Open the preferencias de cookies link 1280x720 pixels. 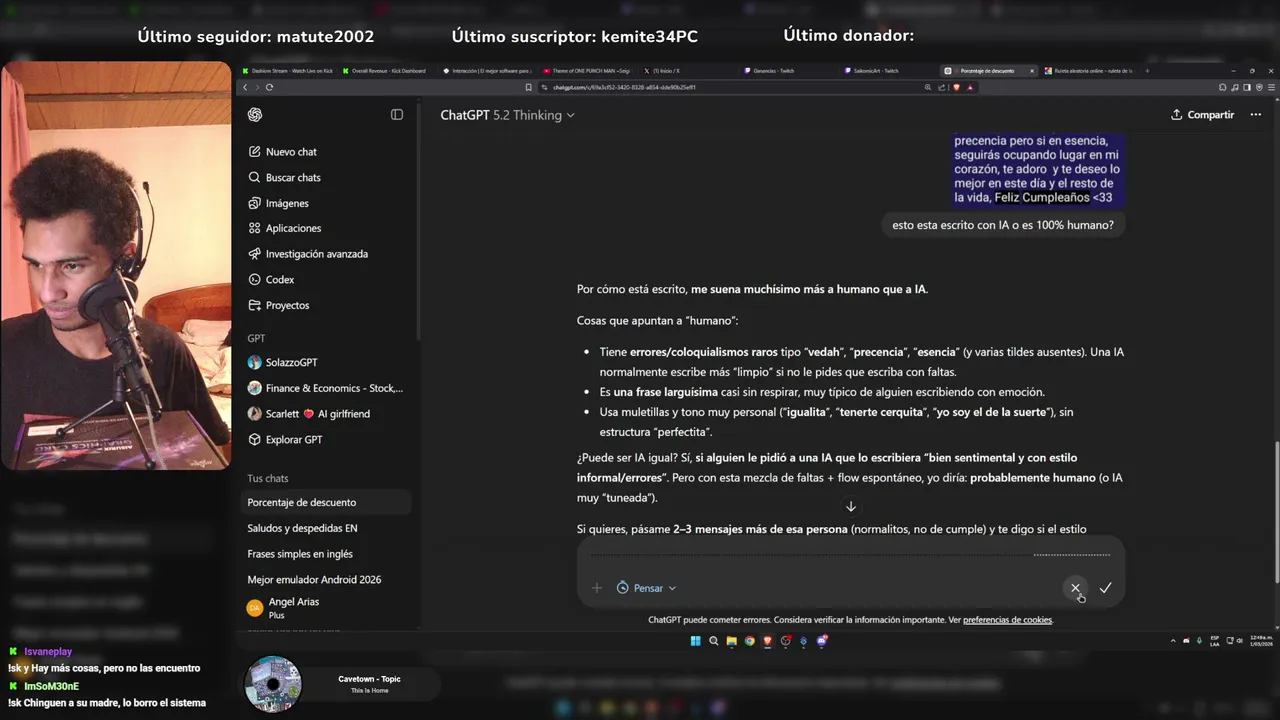pyautogui.click(x=1007, y=620)
